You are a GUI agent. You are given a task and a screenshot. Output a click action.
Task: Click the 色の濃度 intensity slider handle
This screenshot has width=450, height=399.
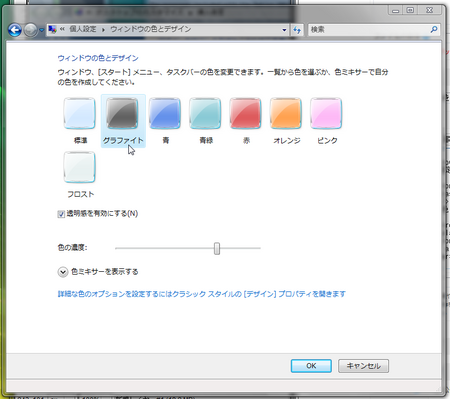pos(217,248)
